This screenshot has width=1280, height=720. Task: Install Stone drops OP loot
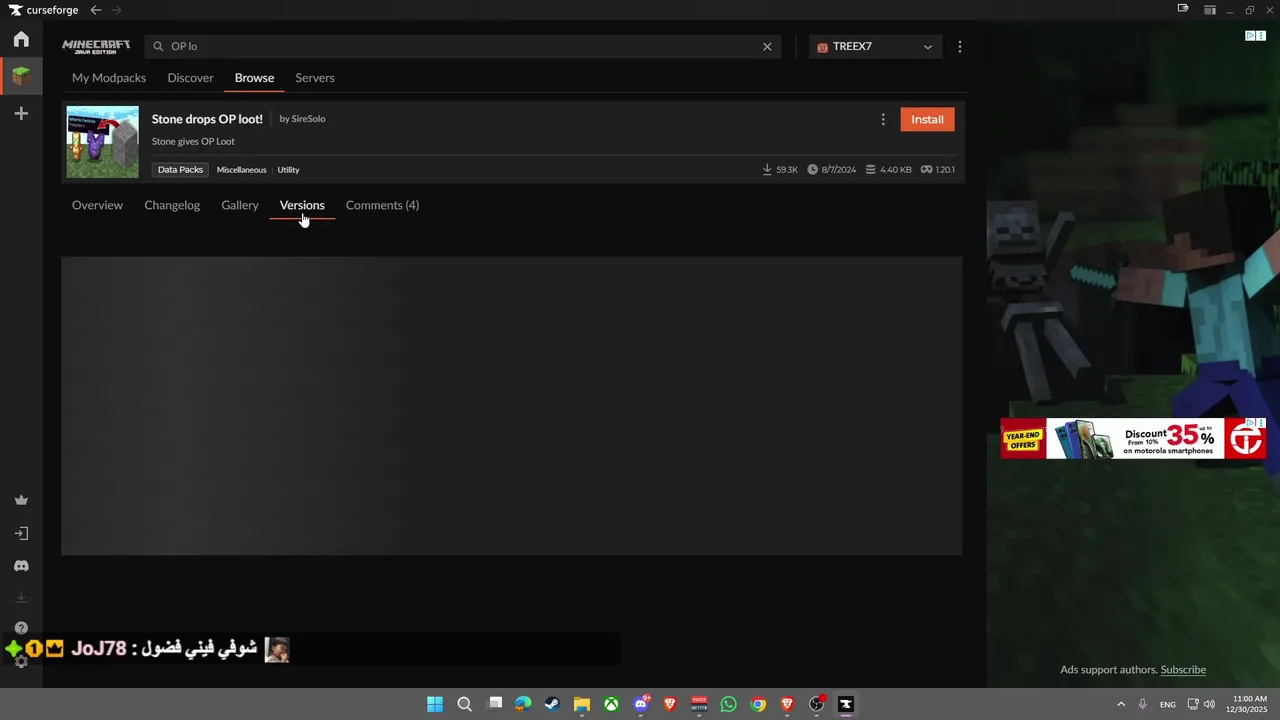pos(927,119)
